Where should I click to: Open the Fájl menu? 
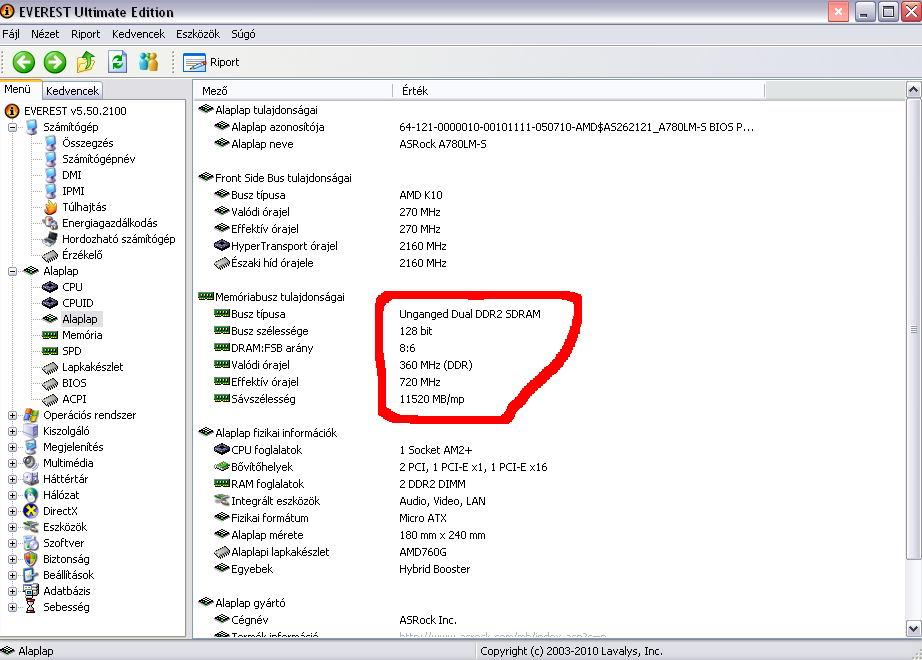(x=11, y=34)
